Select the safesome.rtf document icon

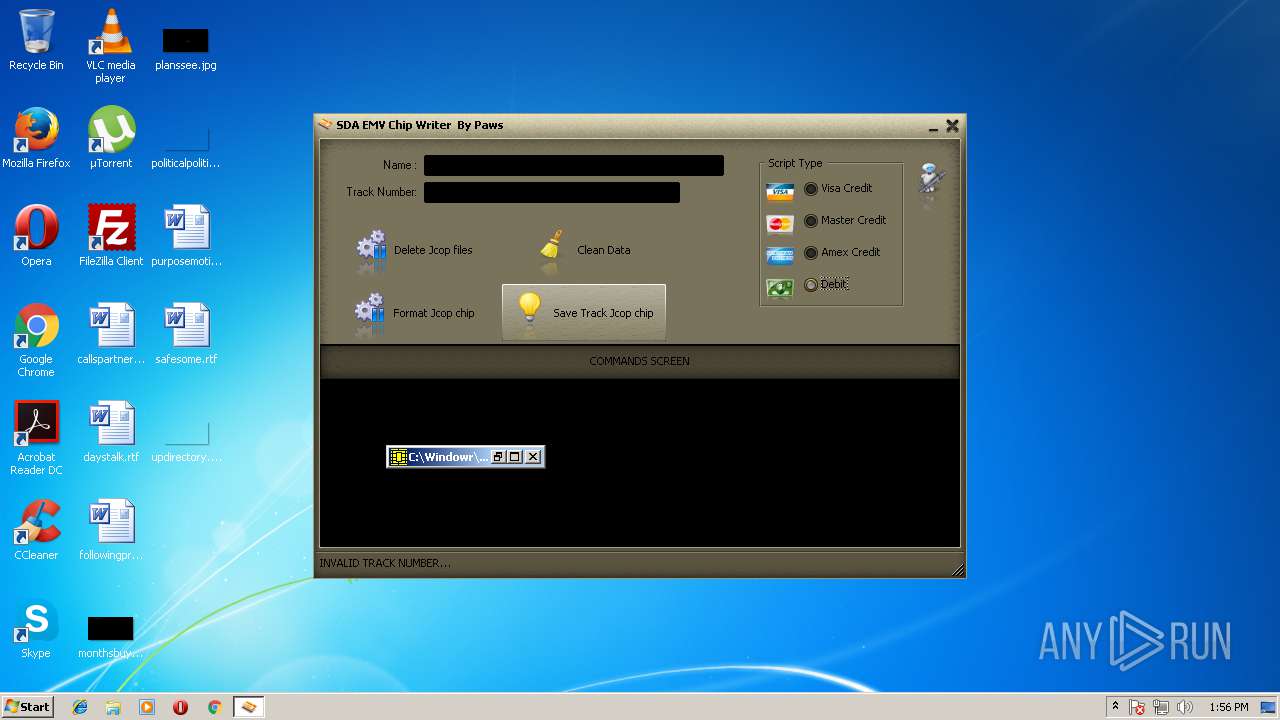(186, 334)
